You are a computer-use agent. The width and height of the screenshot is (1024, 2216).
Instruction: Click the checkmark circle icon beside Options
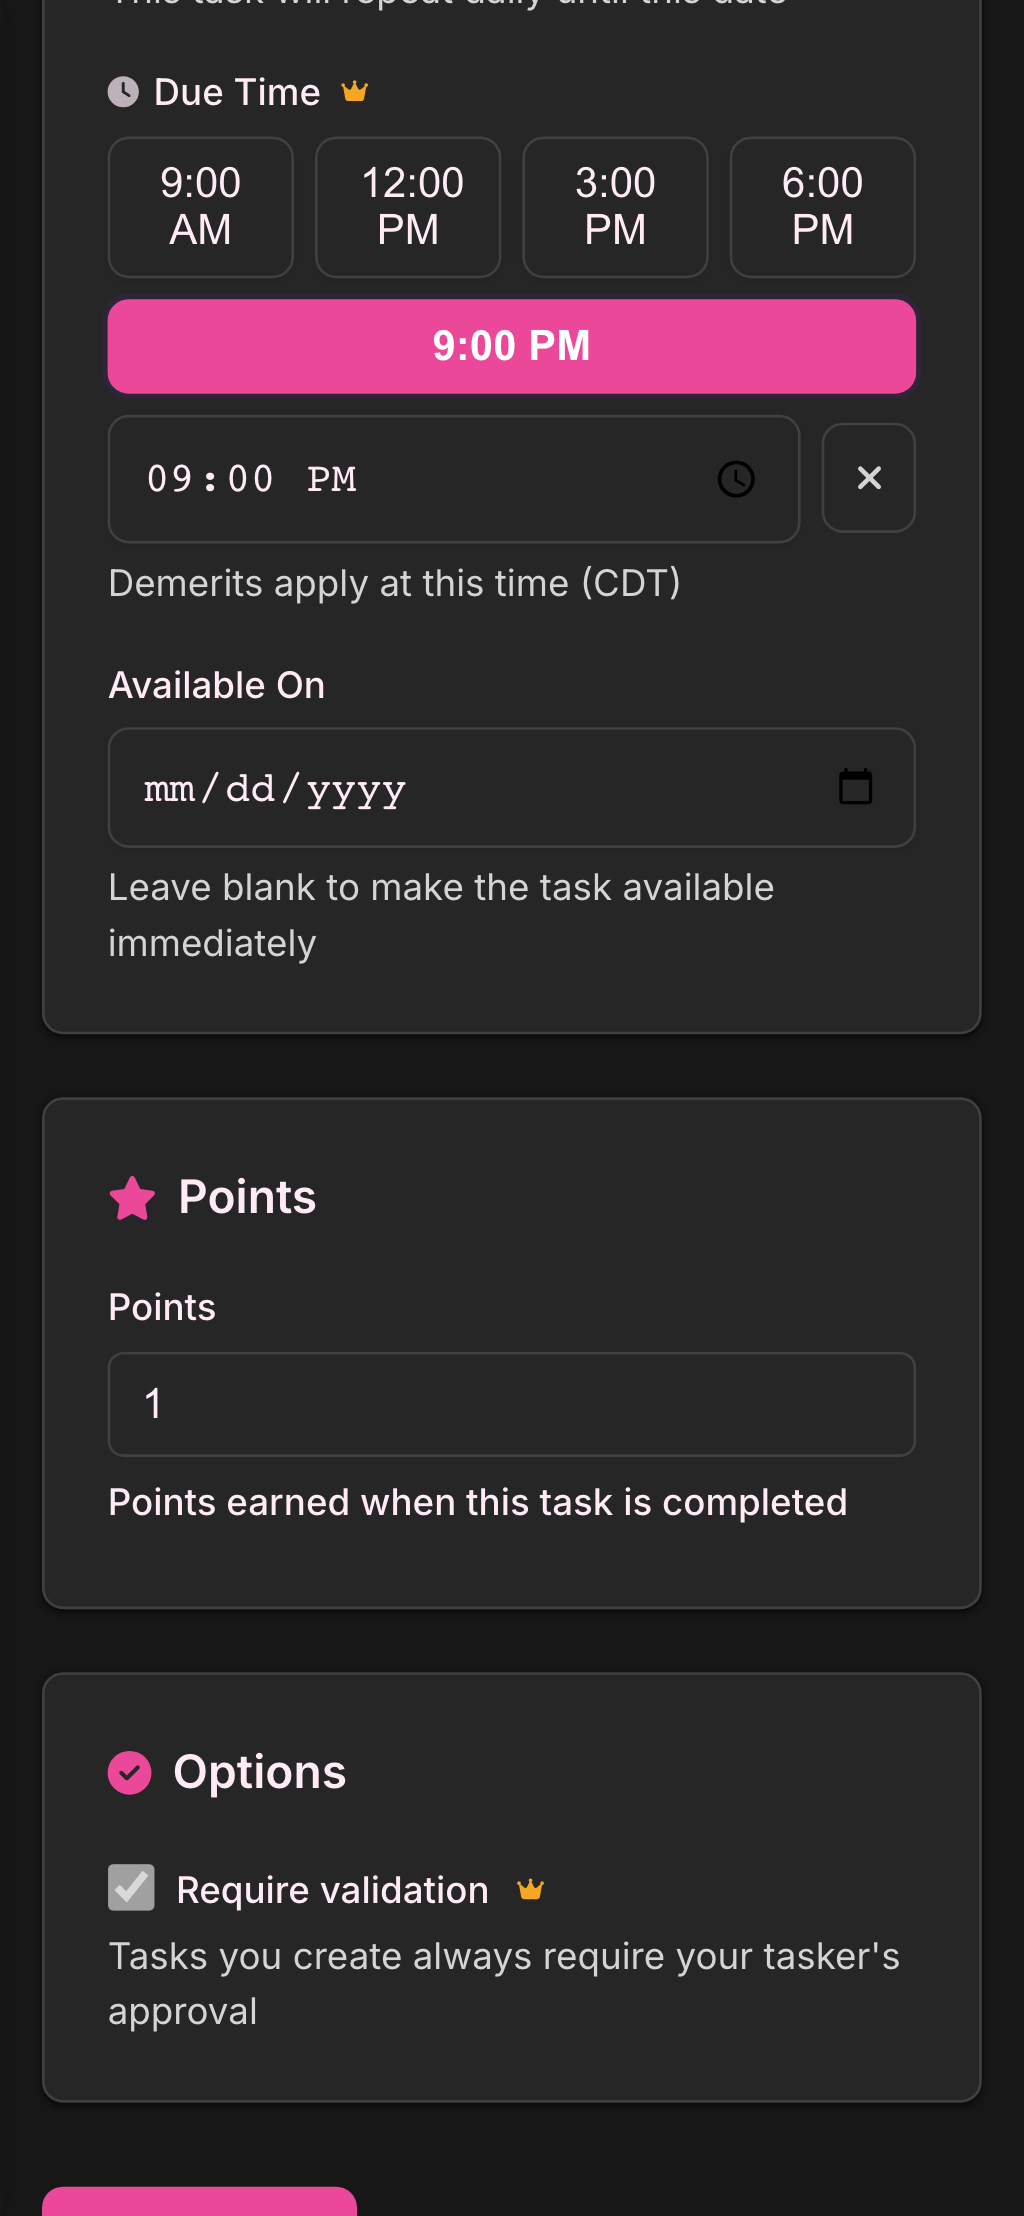pos(130,1771)
